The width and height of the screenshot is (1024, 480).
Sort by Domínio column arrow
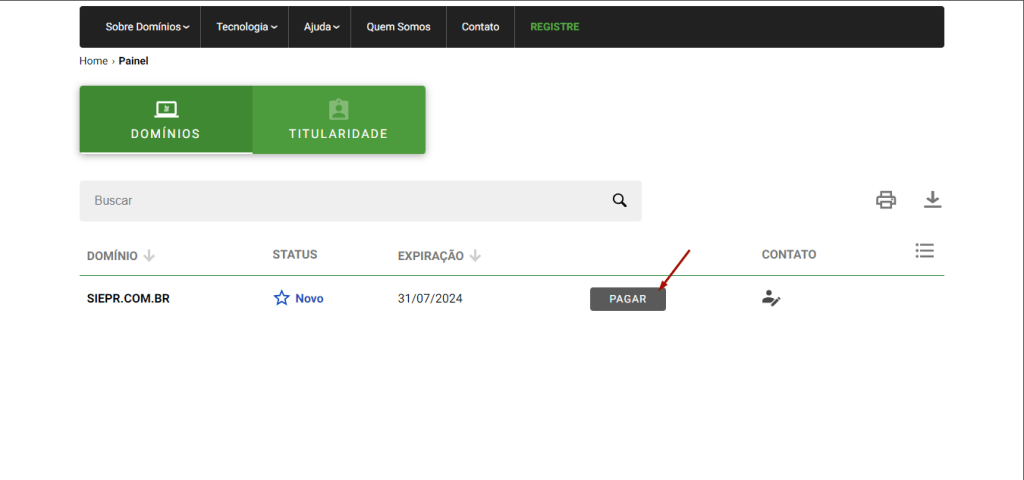(x=149, y=256)
